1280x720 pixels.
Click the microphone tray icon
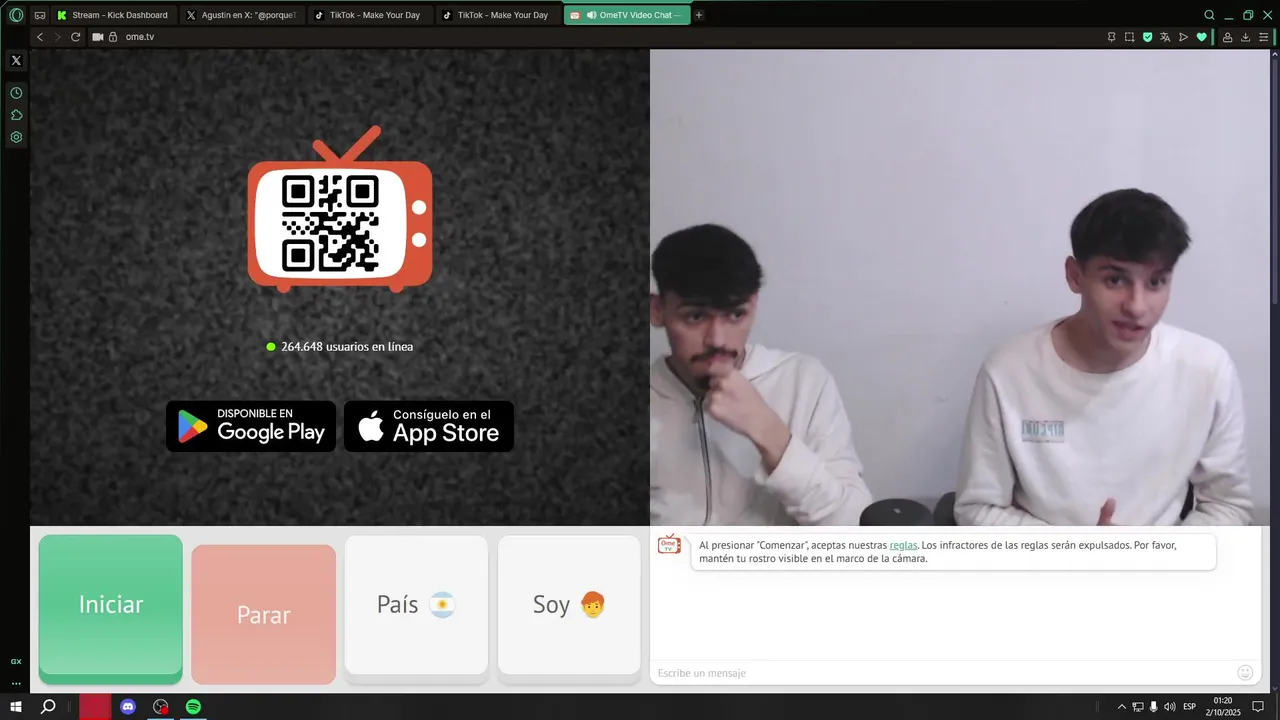1154,707
